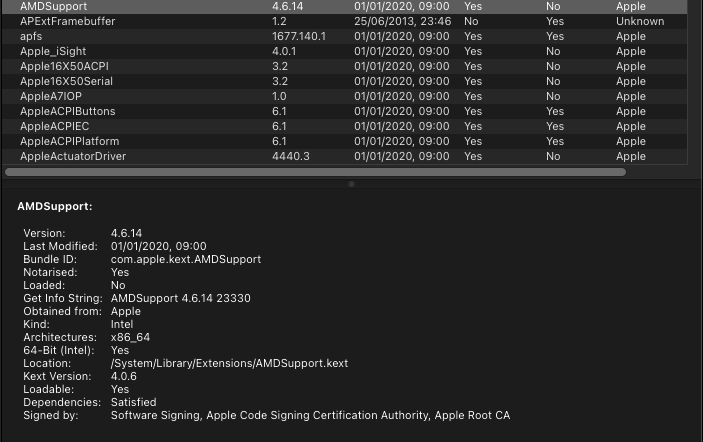
Task: Click the horizontal scrollbar of the extensions table
Action: (x=315, y=172)
